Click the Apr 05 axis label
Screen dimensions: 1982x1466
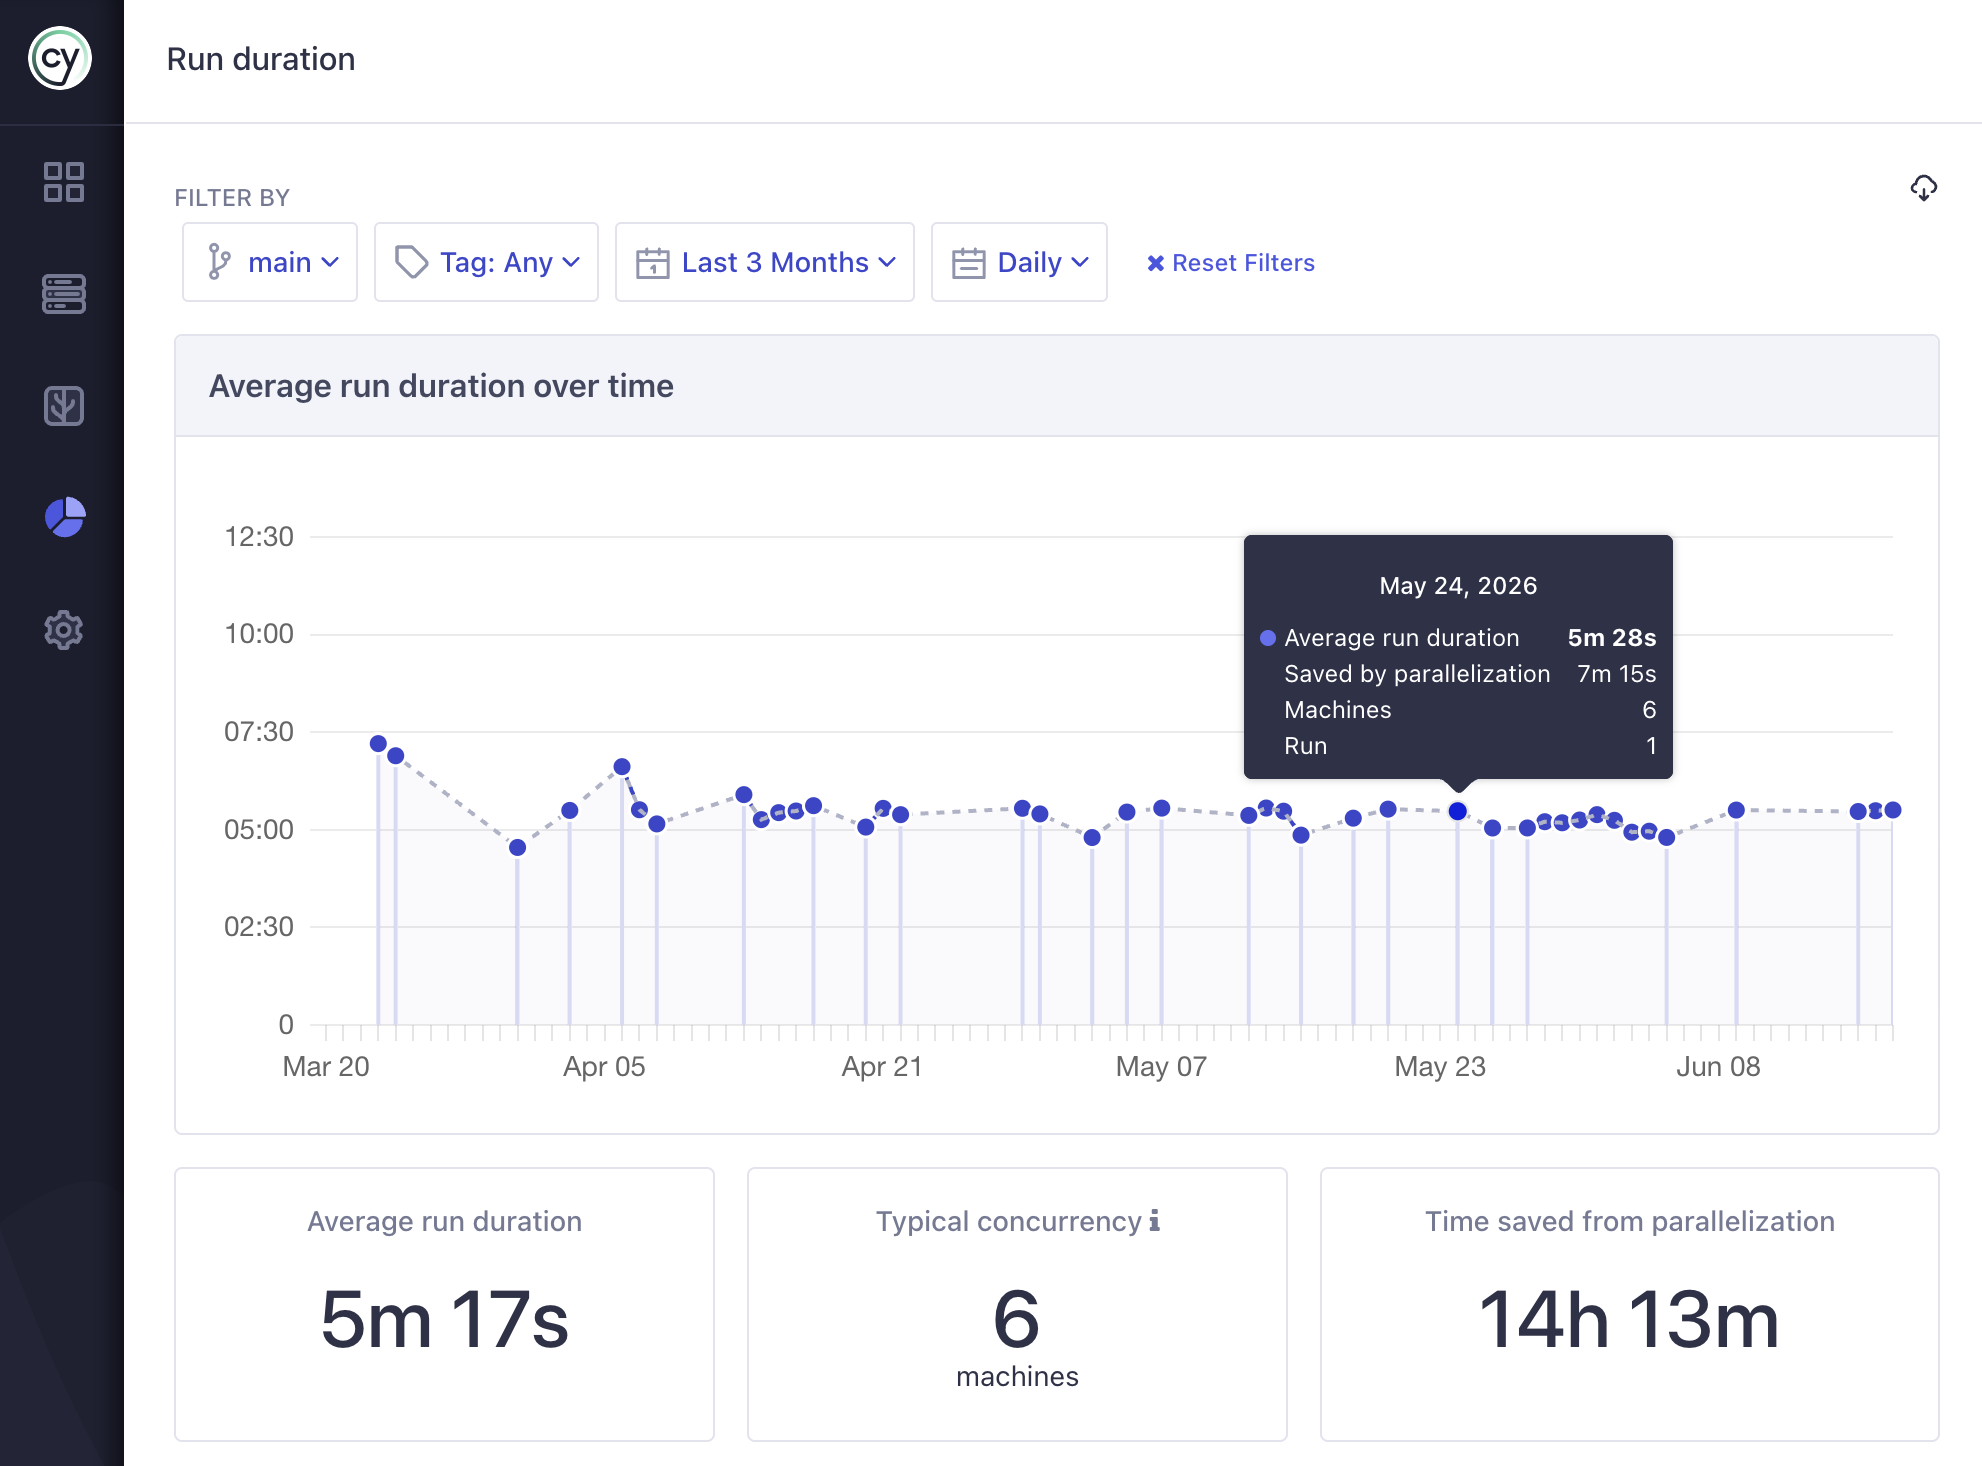[604, 1067]
